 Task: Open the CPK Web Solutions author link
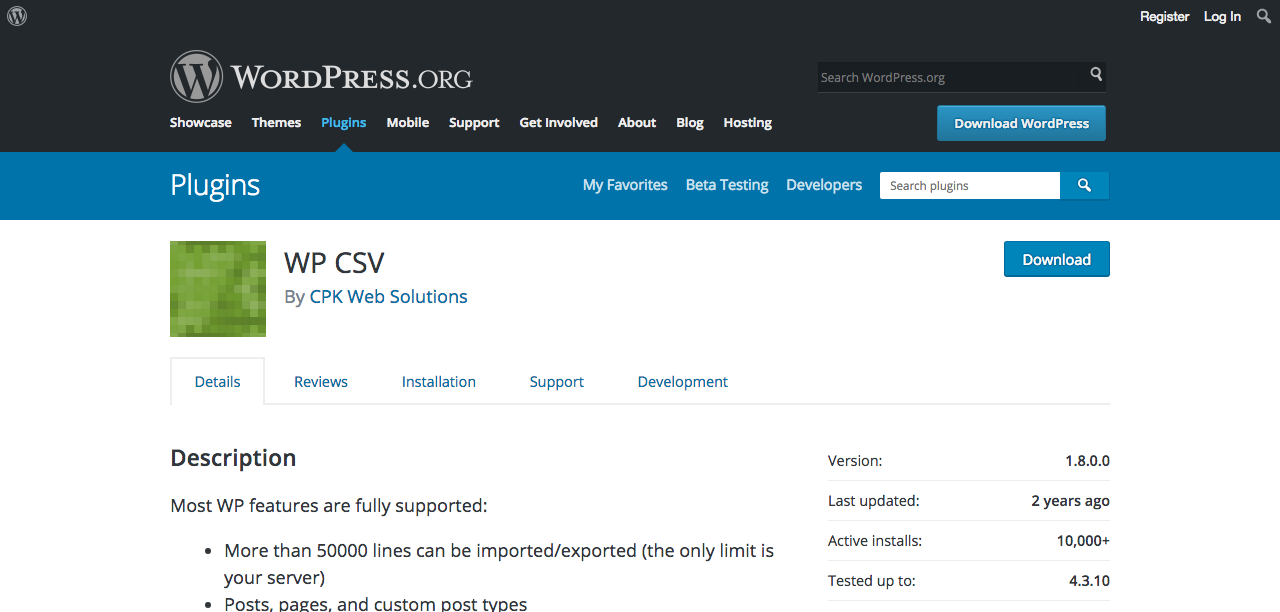(389, 297)
